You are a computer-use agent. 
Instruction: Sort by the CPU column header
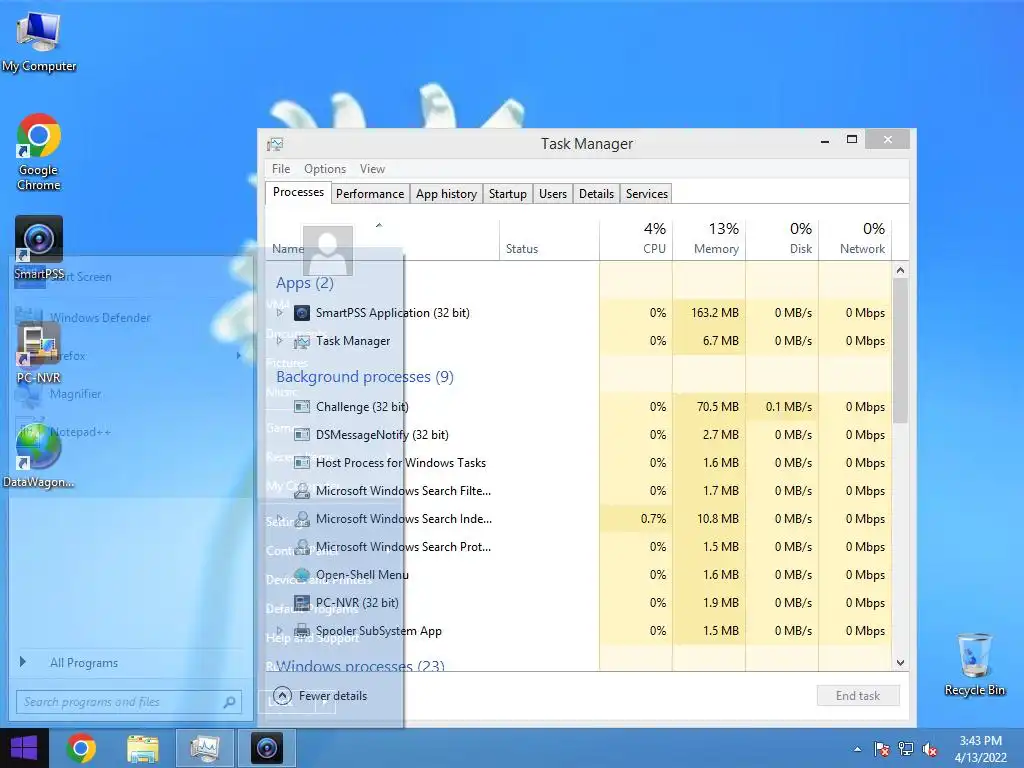pos(636,239)
